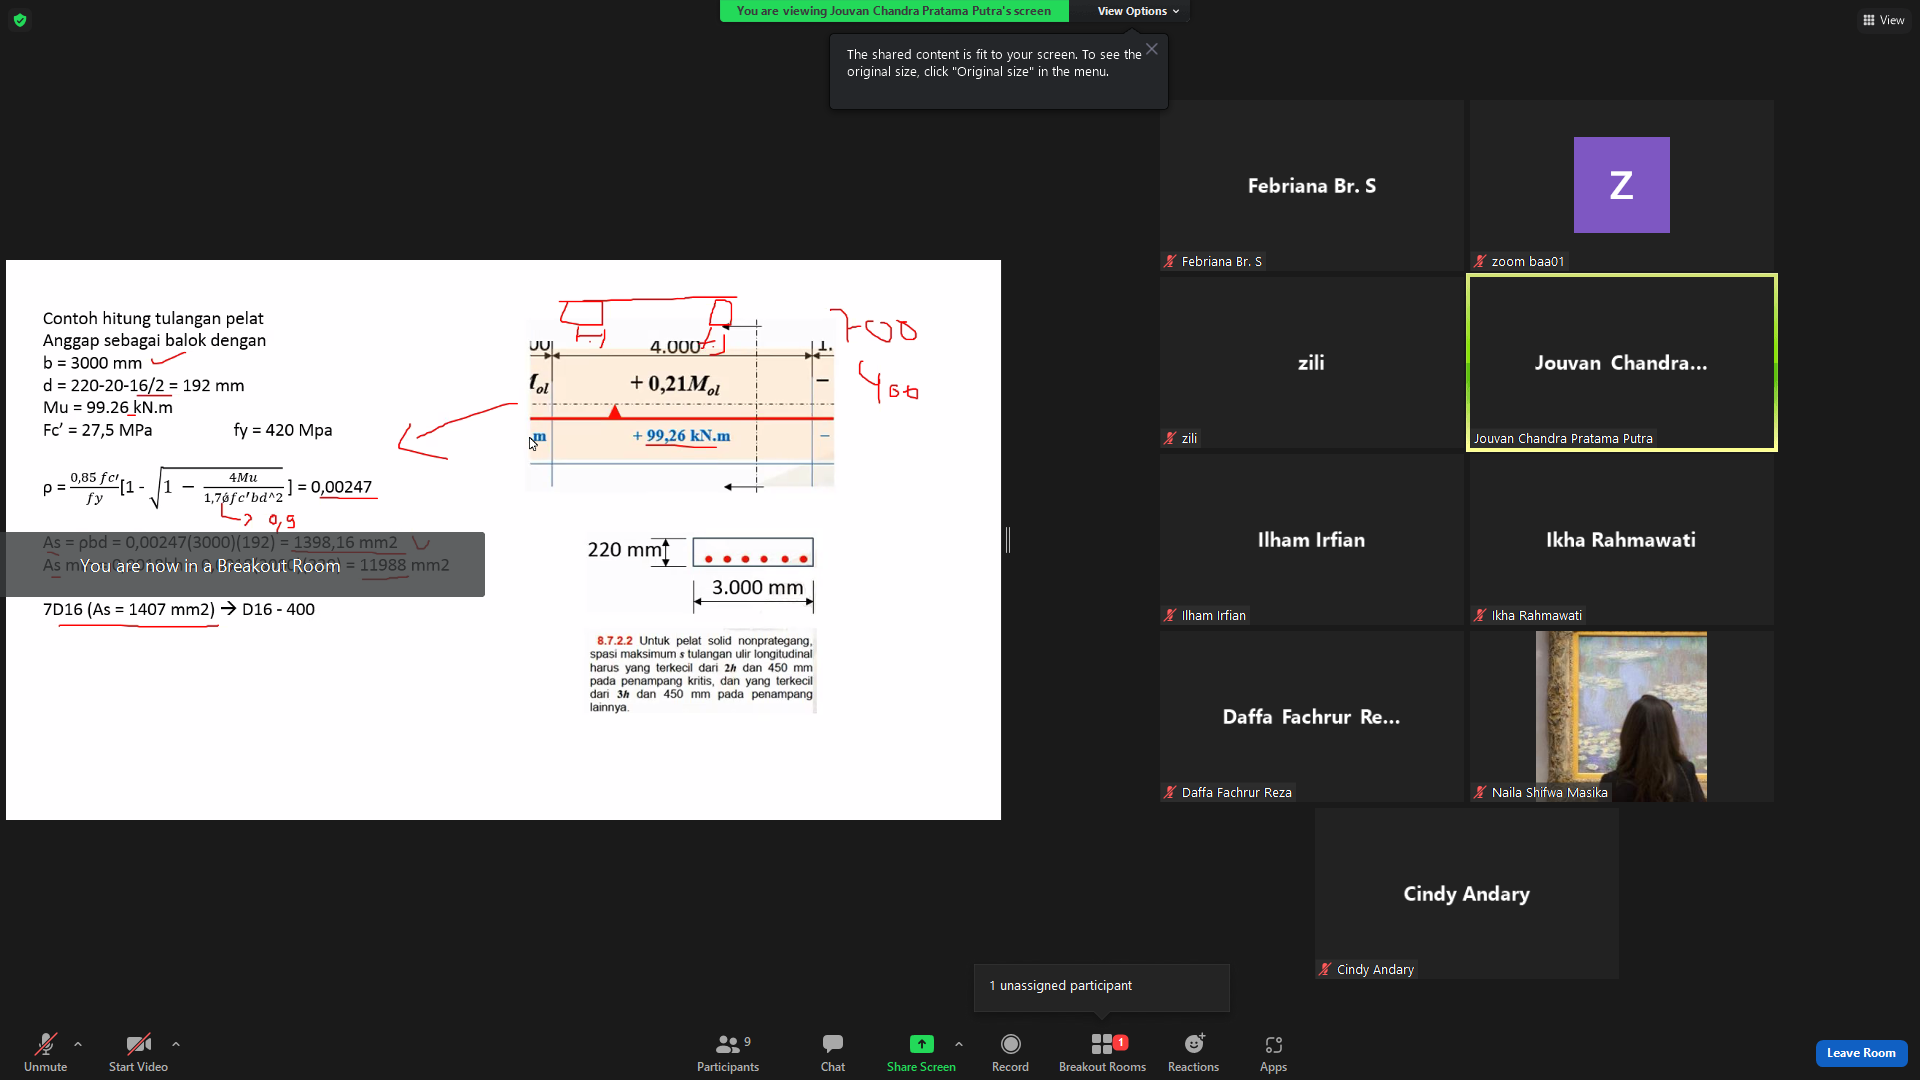Image resolution: width=1920 pixels, height=1080 pixels.
Task: Click the '8.7.2.2' code clause paragraph
Action: point(701,674)
